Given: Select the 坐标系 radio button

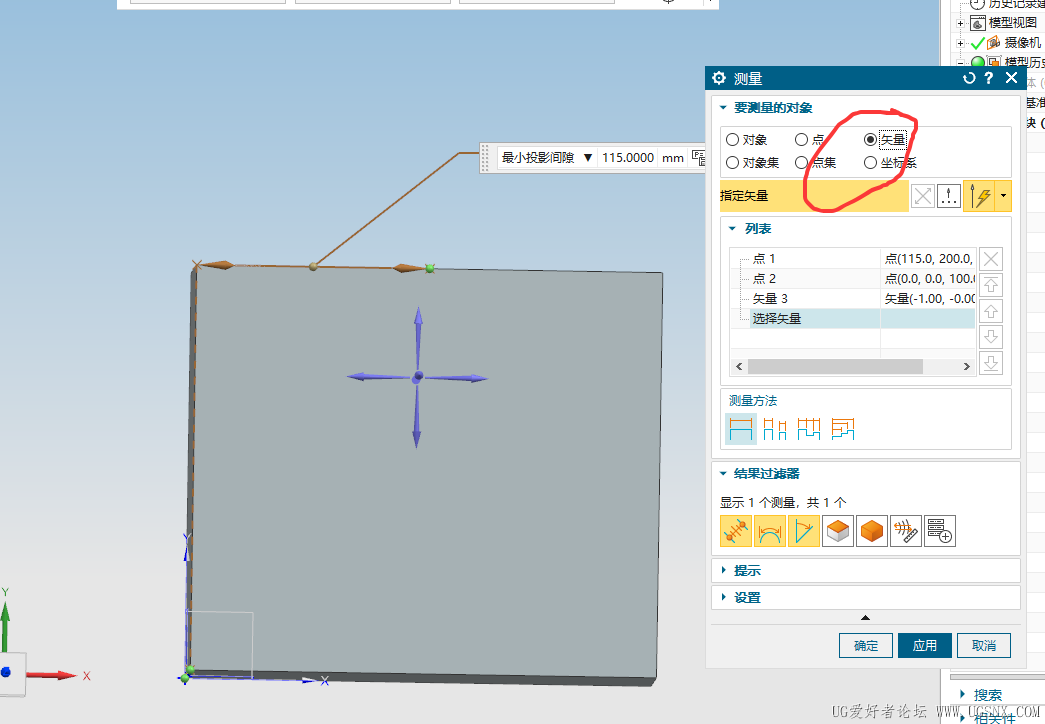Looking at the screenshot, I should pyautogui.click(x=870, y=162).
